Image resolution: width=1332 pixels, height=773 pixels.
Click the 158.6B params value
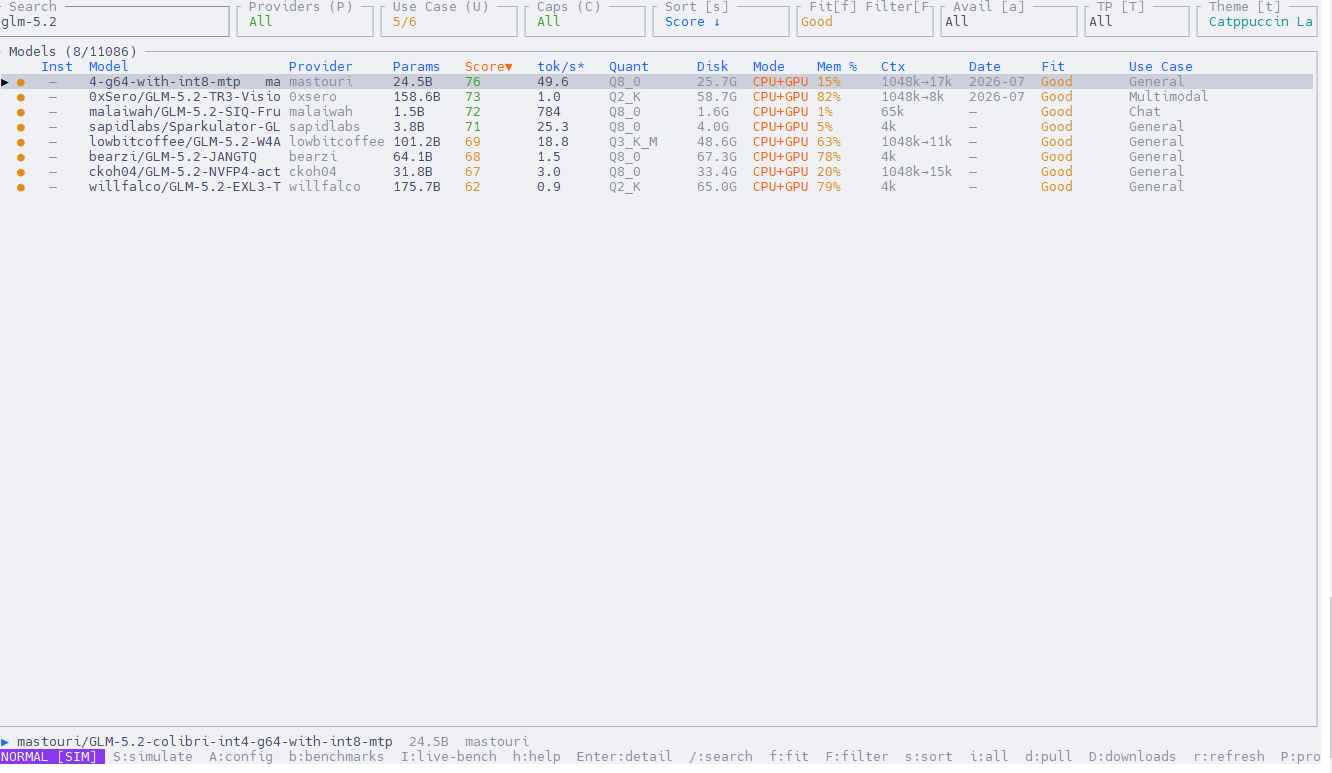point(417,97)
